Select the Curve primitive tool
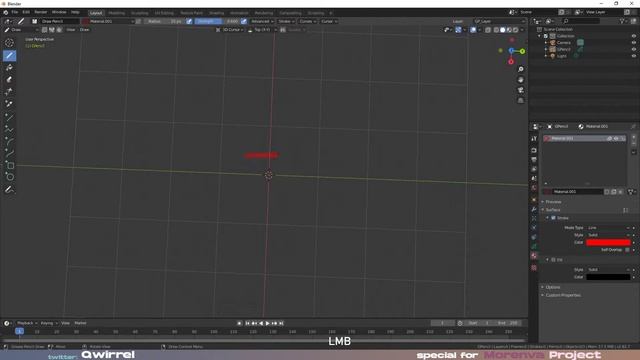This screenshot has height=360, width=640. [x=9, y=153]
